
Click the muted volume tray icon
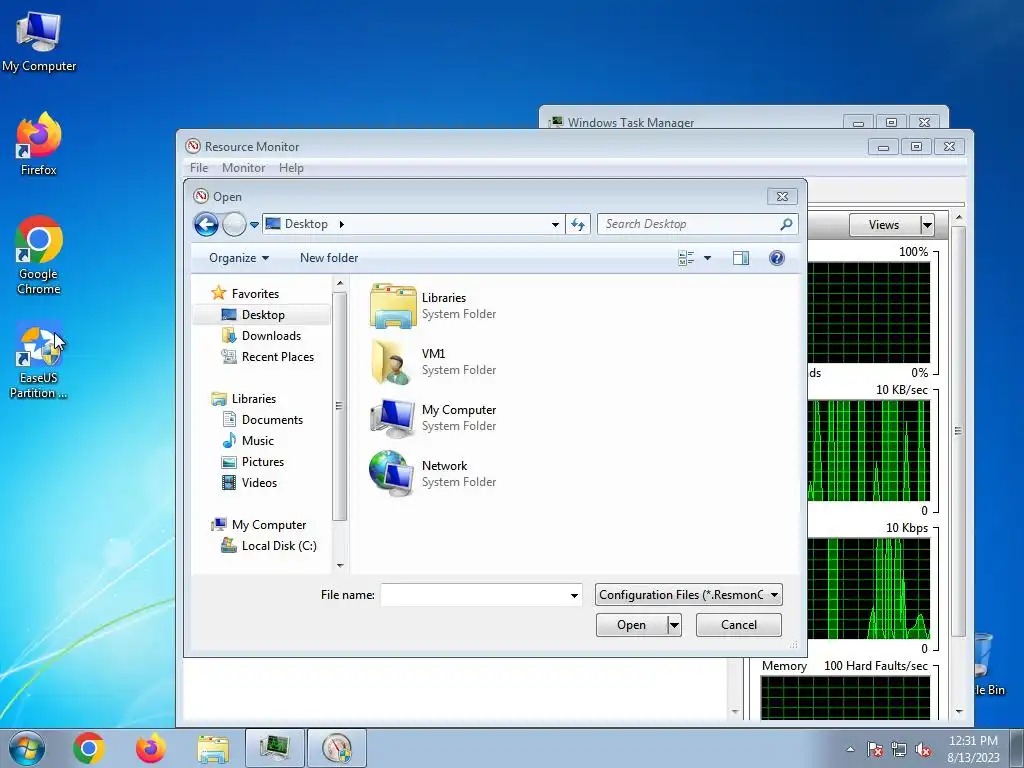tap(923, 749)
